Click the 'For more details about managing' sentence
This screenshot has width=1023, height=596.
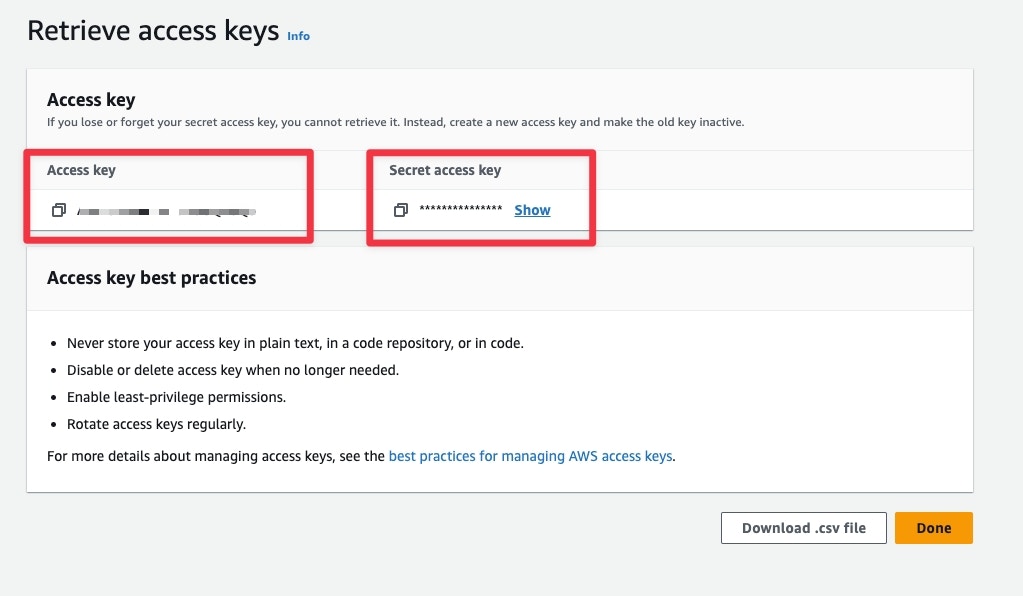[x=215, y=456]
